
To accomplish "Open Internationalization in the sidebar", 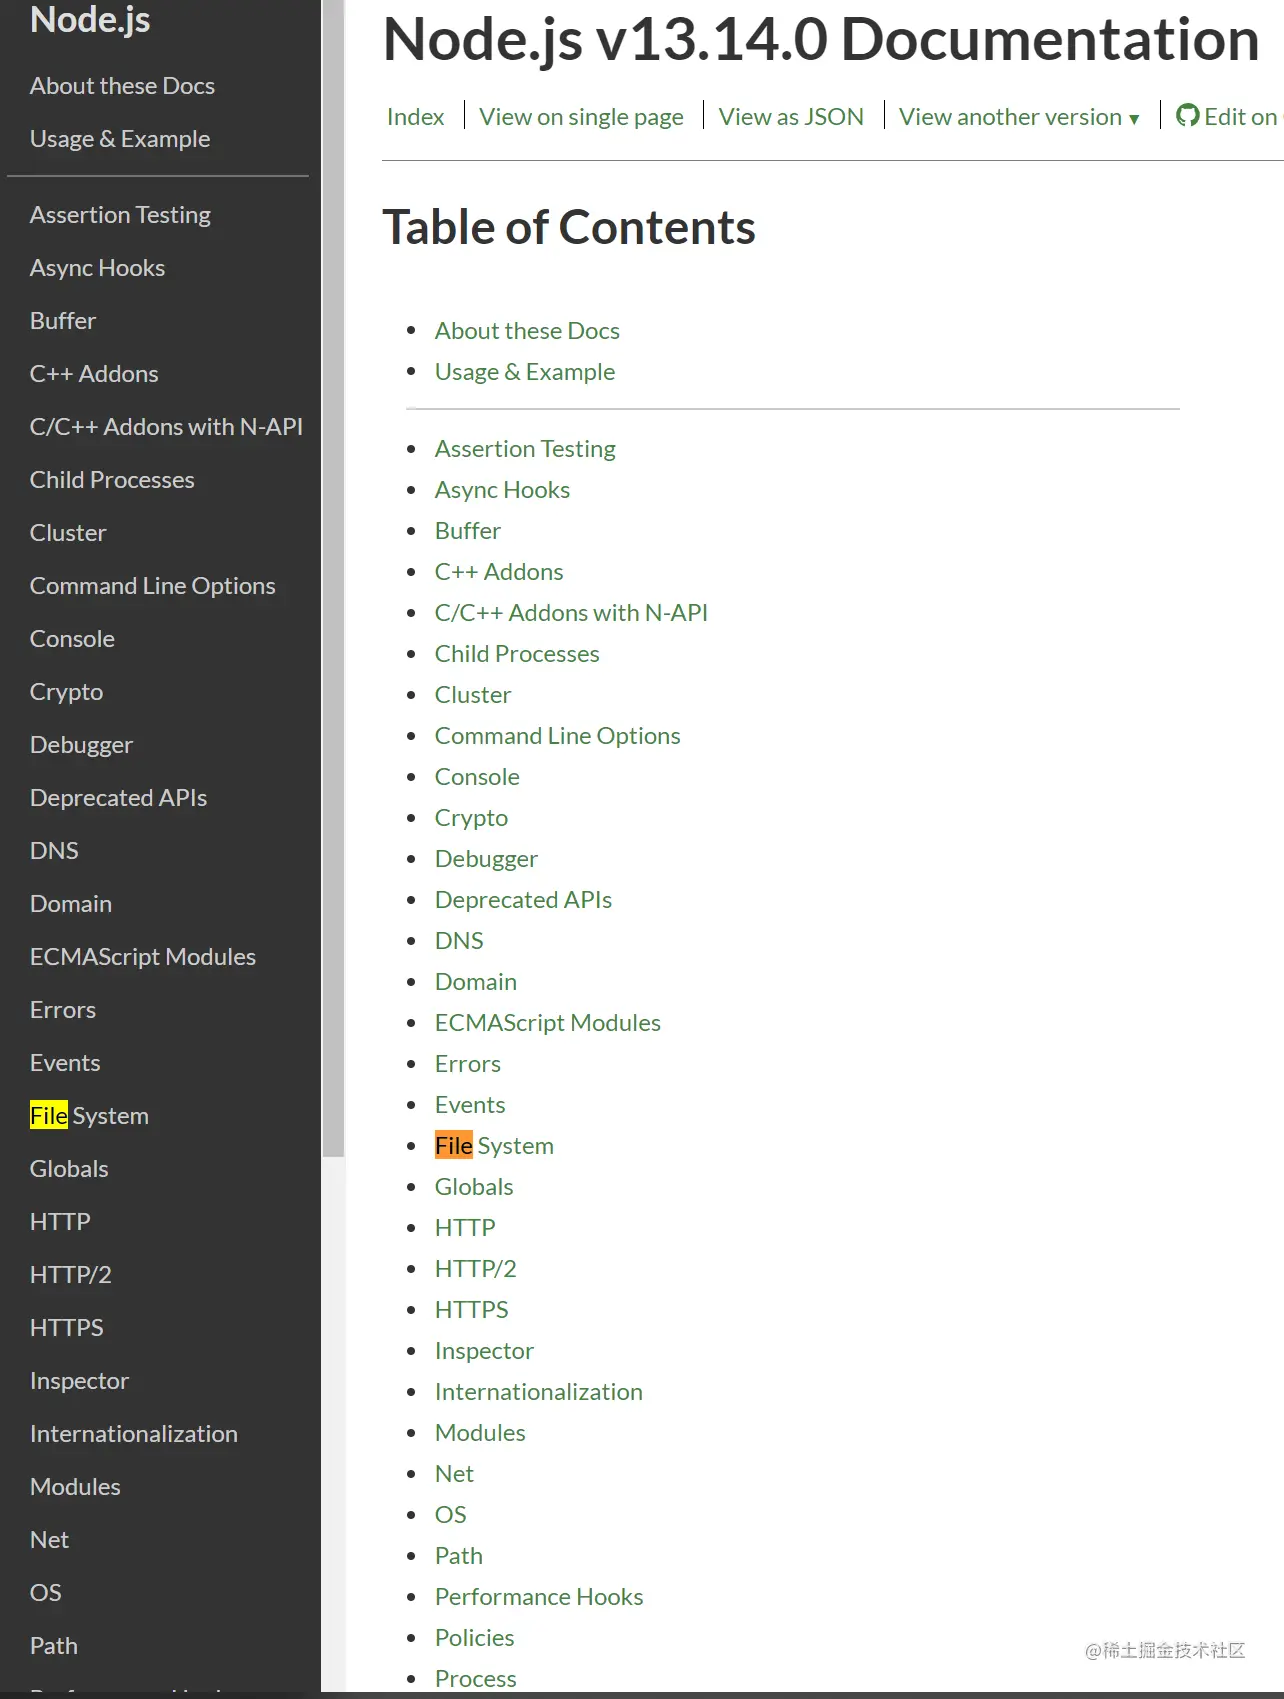I will click(134, 1434).
